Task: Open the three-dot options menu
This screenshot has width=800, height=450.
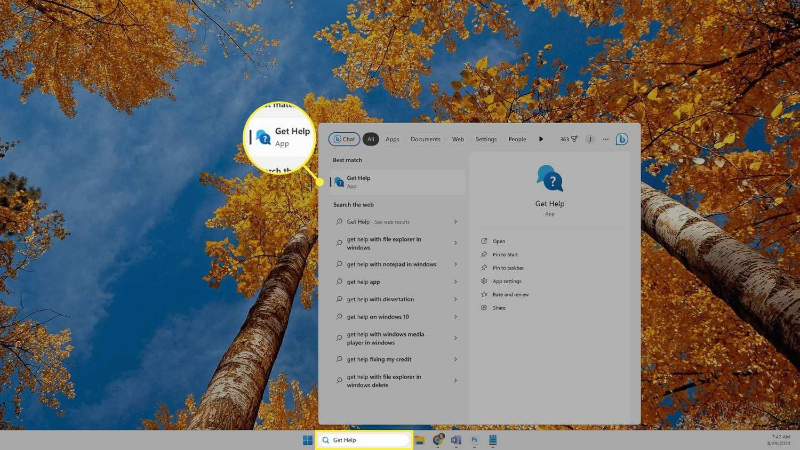Action: click(x=606, y=139)
